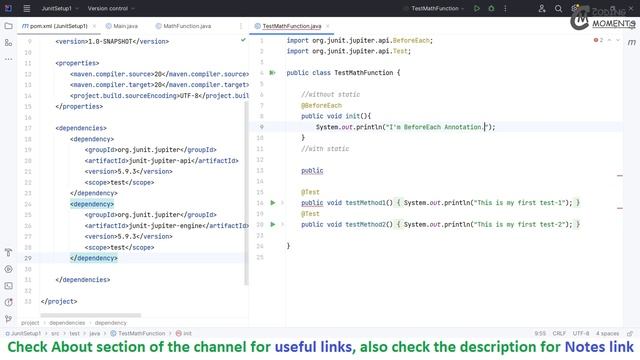Run testMethod1 from its gutter icon
Screen dimensions: 640x360
tap(273, 202)
